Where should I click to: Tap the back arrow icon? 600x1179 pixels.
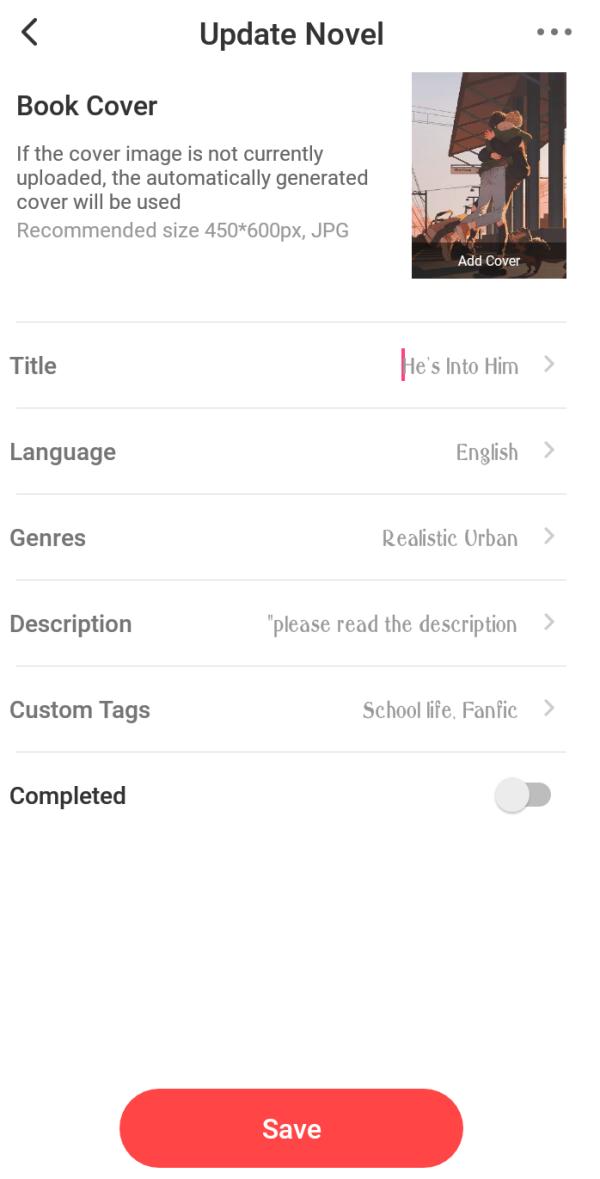point(30,33)
